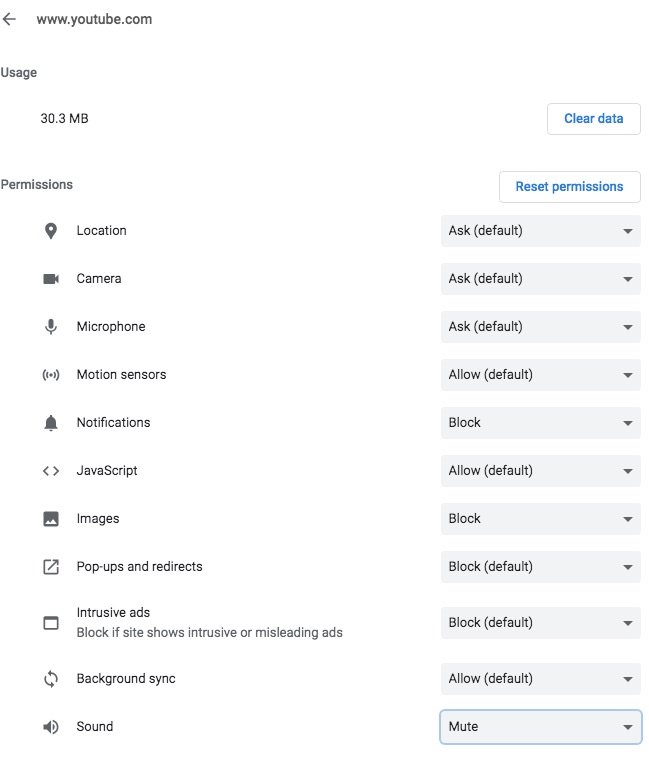Click the Sound speaker icon
The width and height of the screenshot is (649, 757).
pos(51,727)
